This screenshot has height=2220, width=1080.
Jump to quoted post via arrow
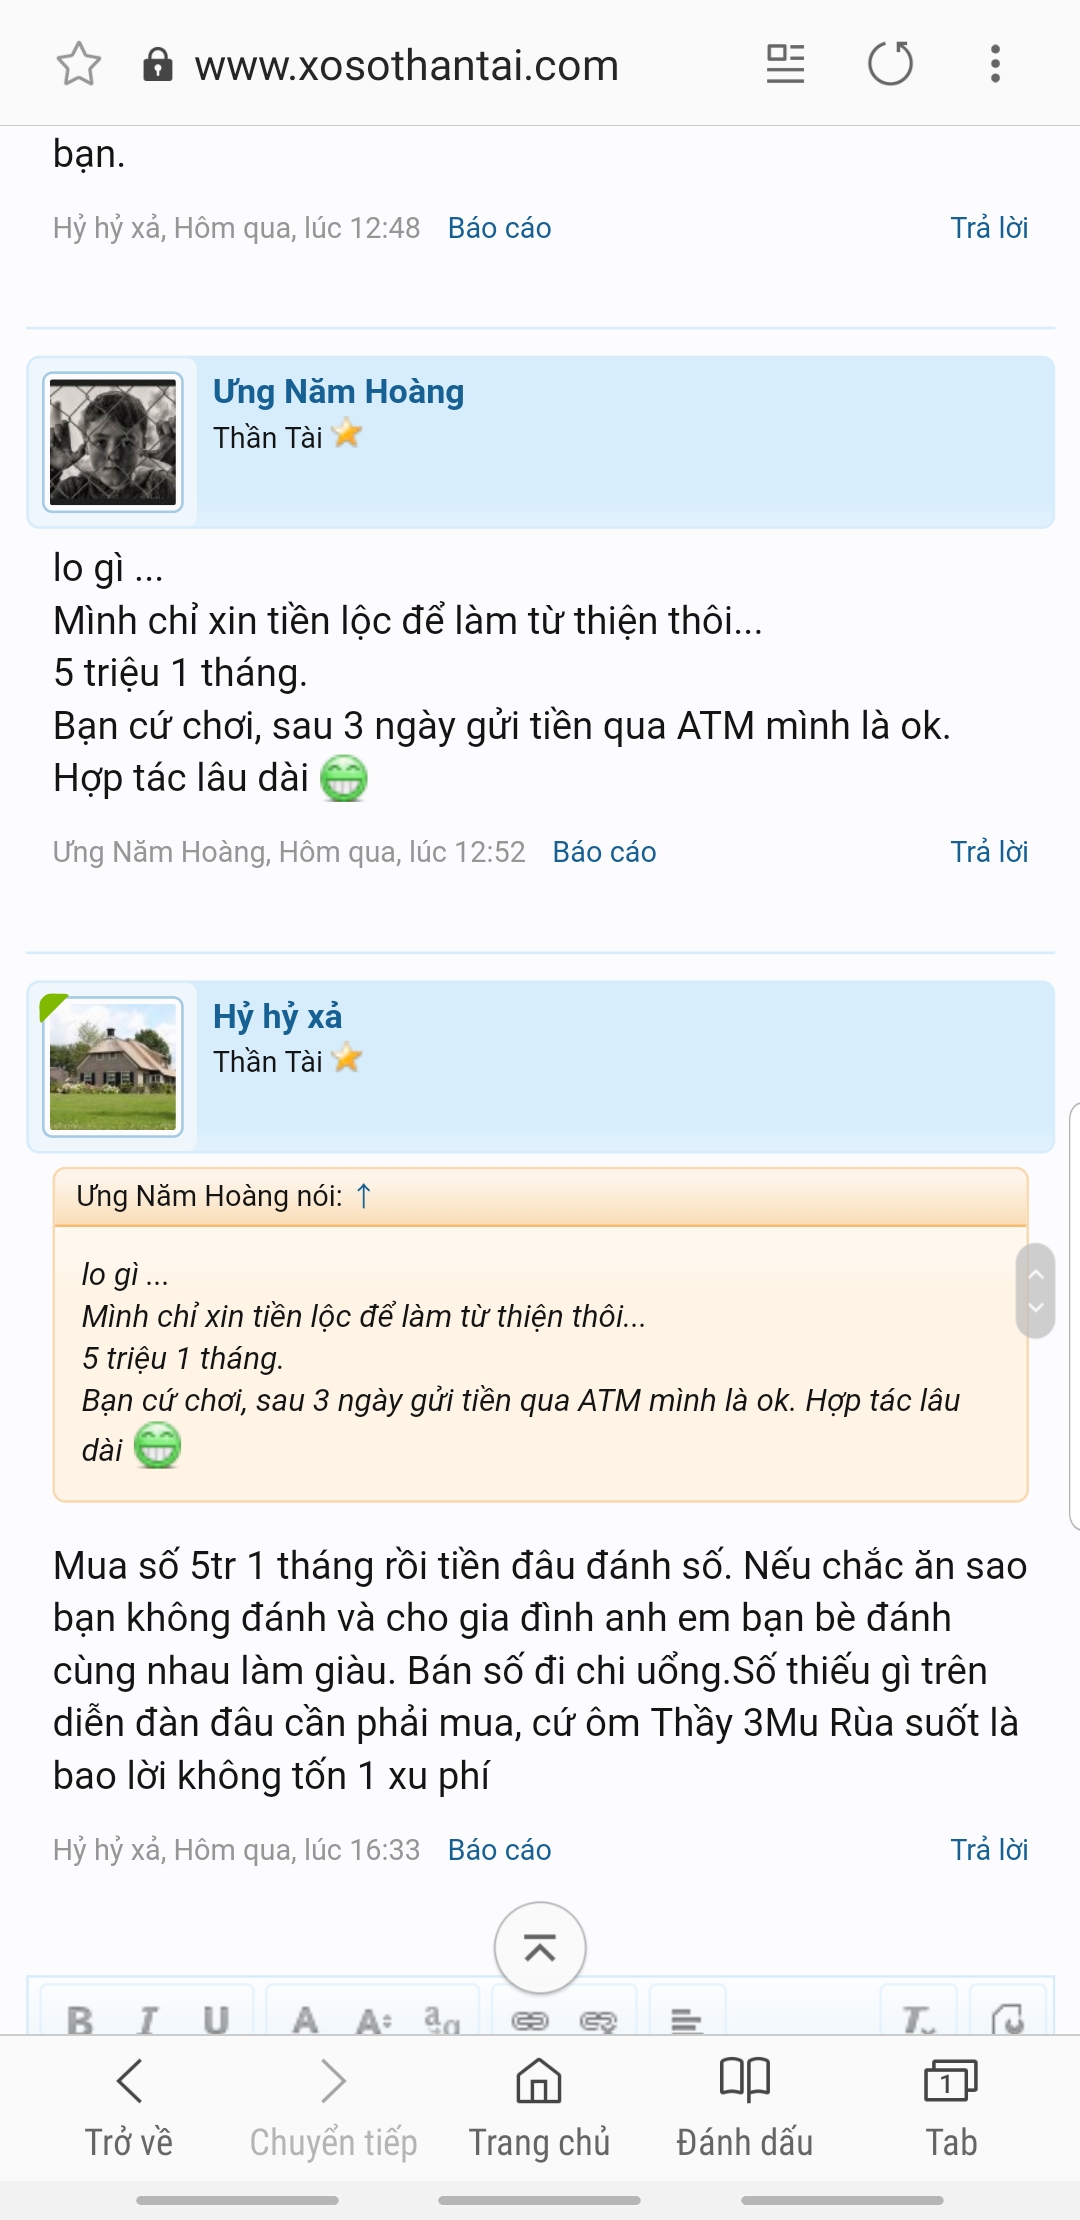pos(364,1196)
